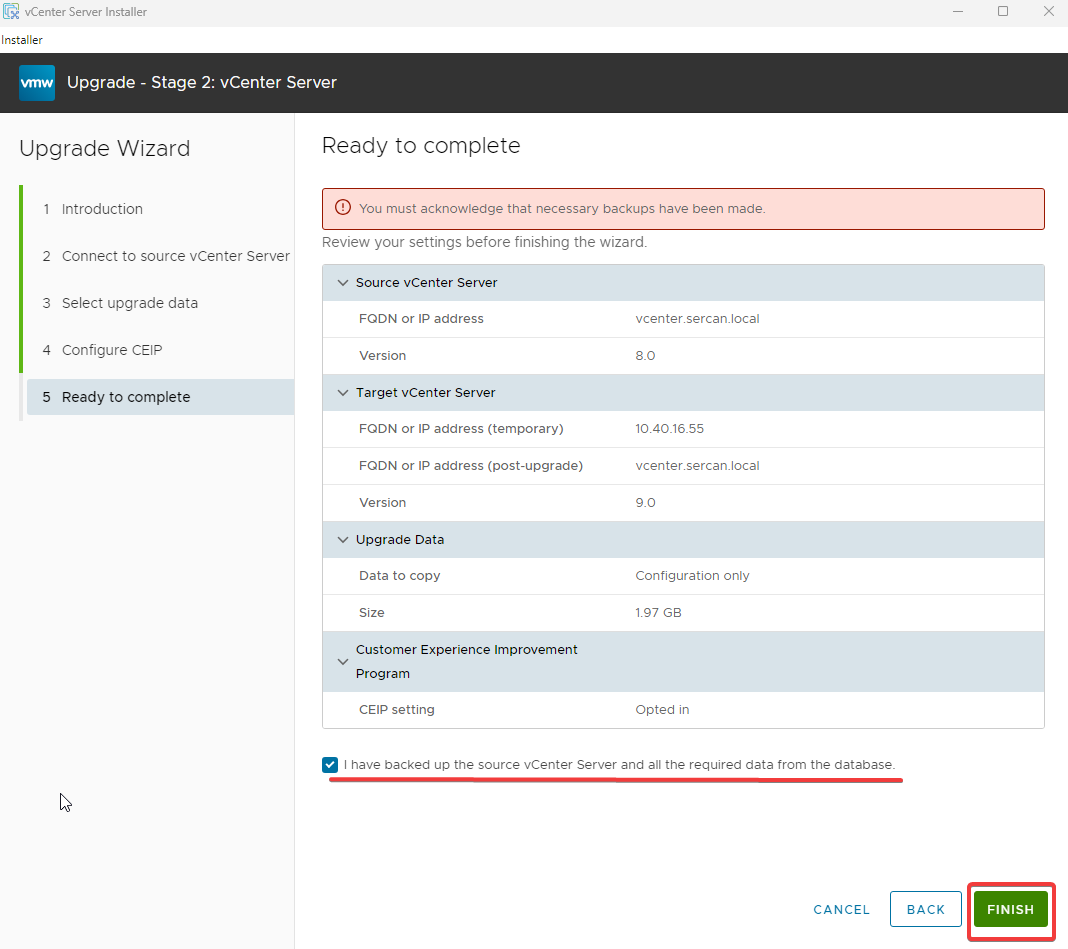Minimize the installer window
The image size is (1068, 949).
(958, 12)
